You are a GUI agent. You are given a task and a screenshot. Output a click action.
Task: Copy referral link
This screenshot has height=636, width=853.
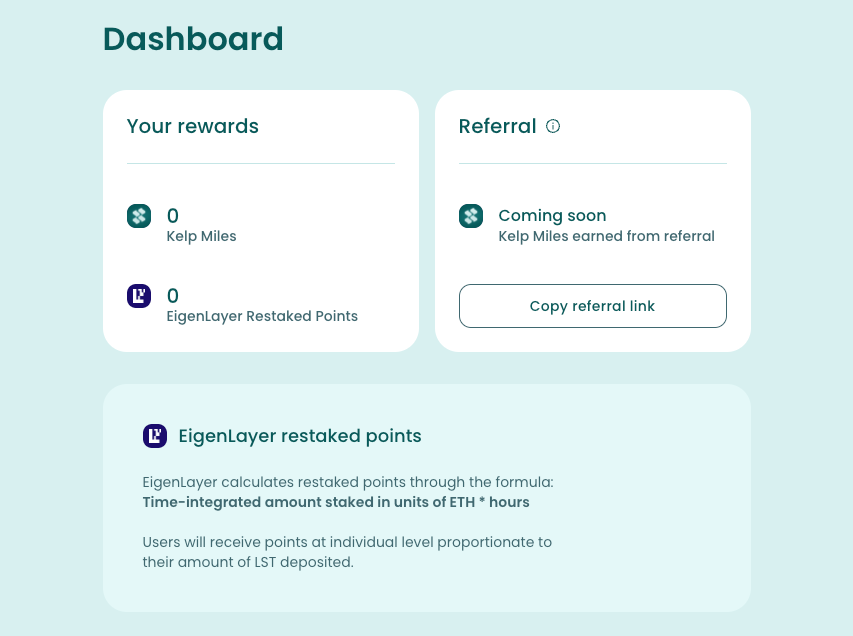(592, 306)
